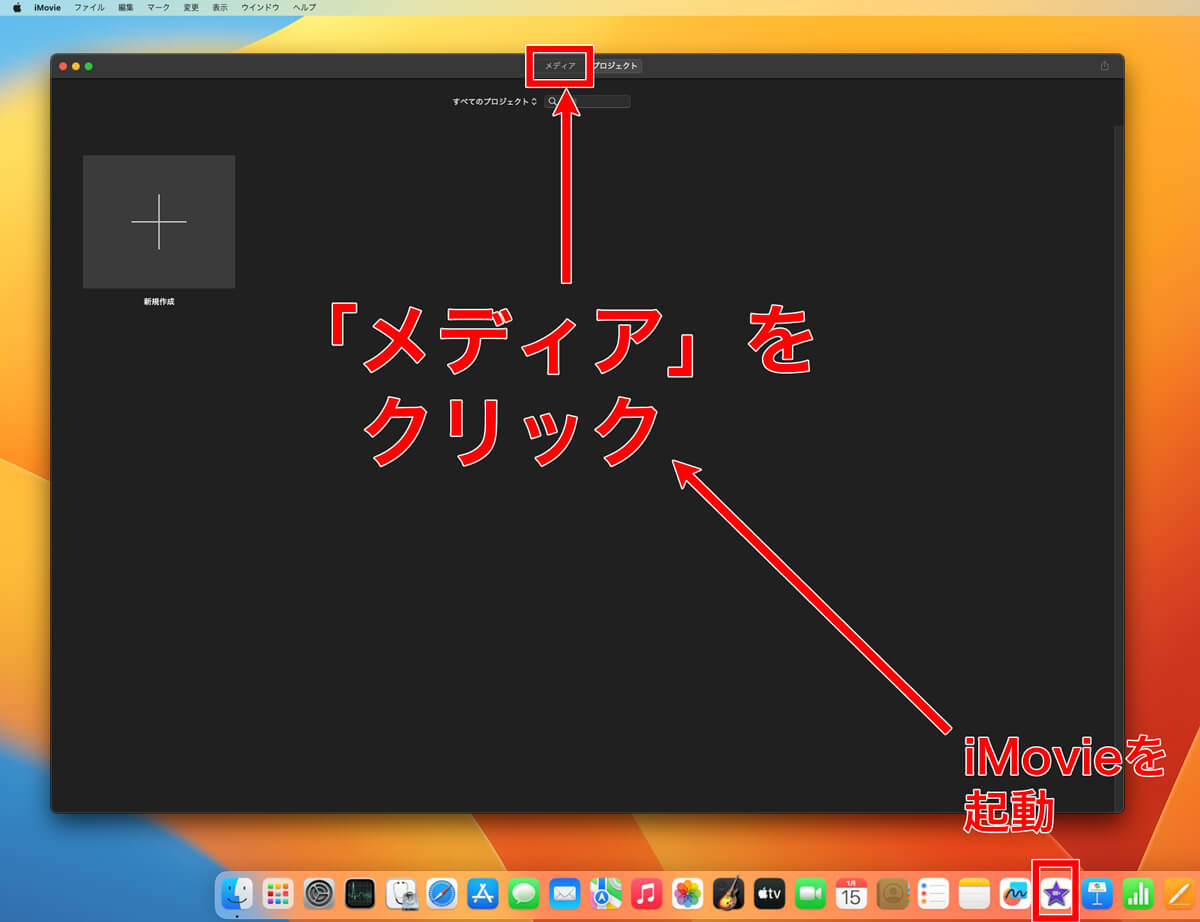Switch to the プロジェクト tab
1200x922 pixels.
(614, 66)
